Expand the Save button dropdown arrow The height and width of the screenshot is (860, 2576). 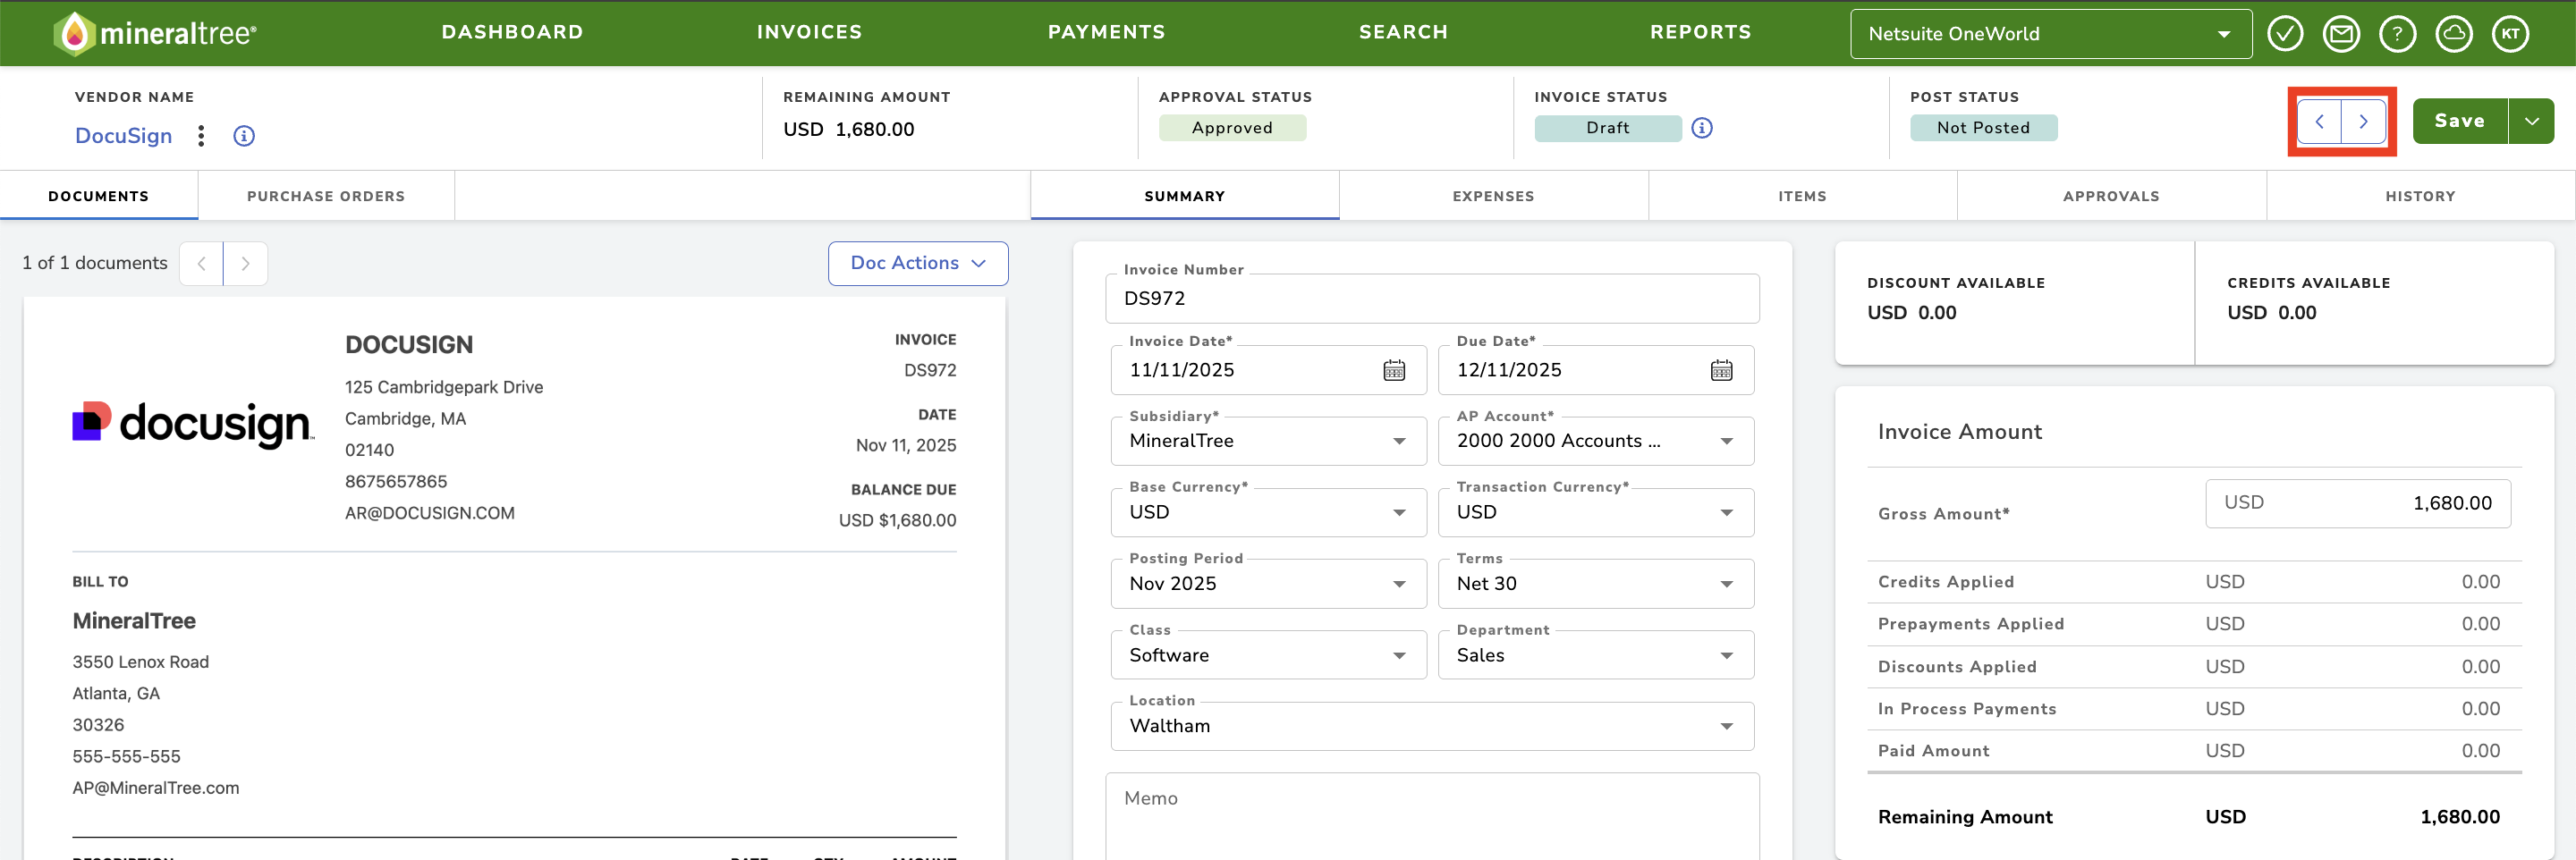click(x=2531, y=121)
